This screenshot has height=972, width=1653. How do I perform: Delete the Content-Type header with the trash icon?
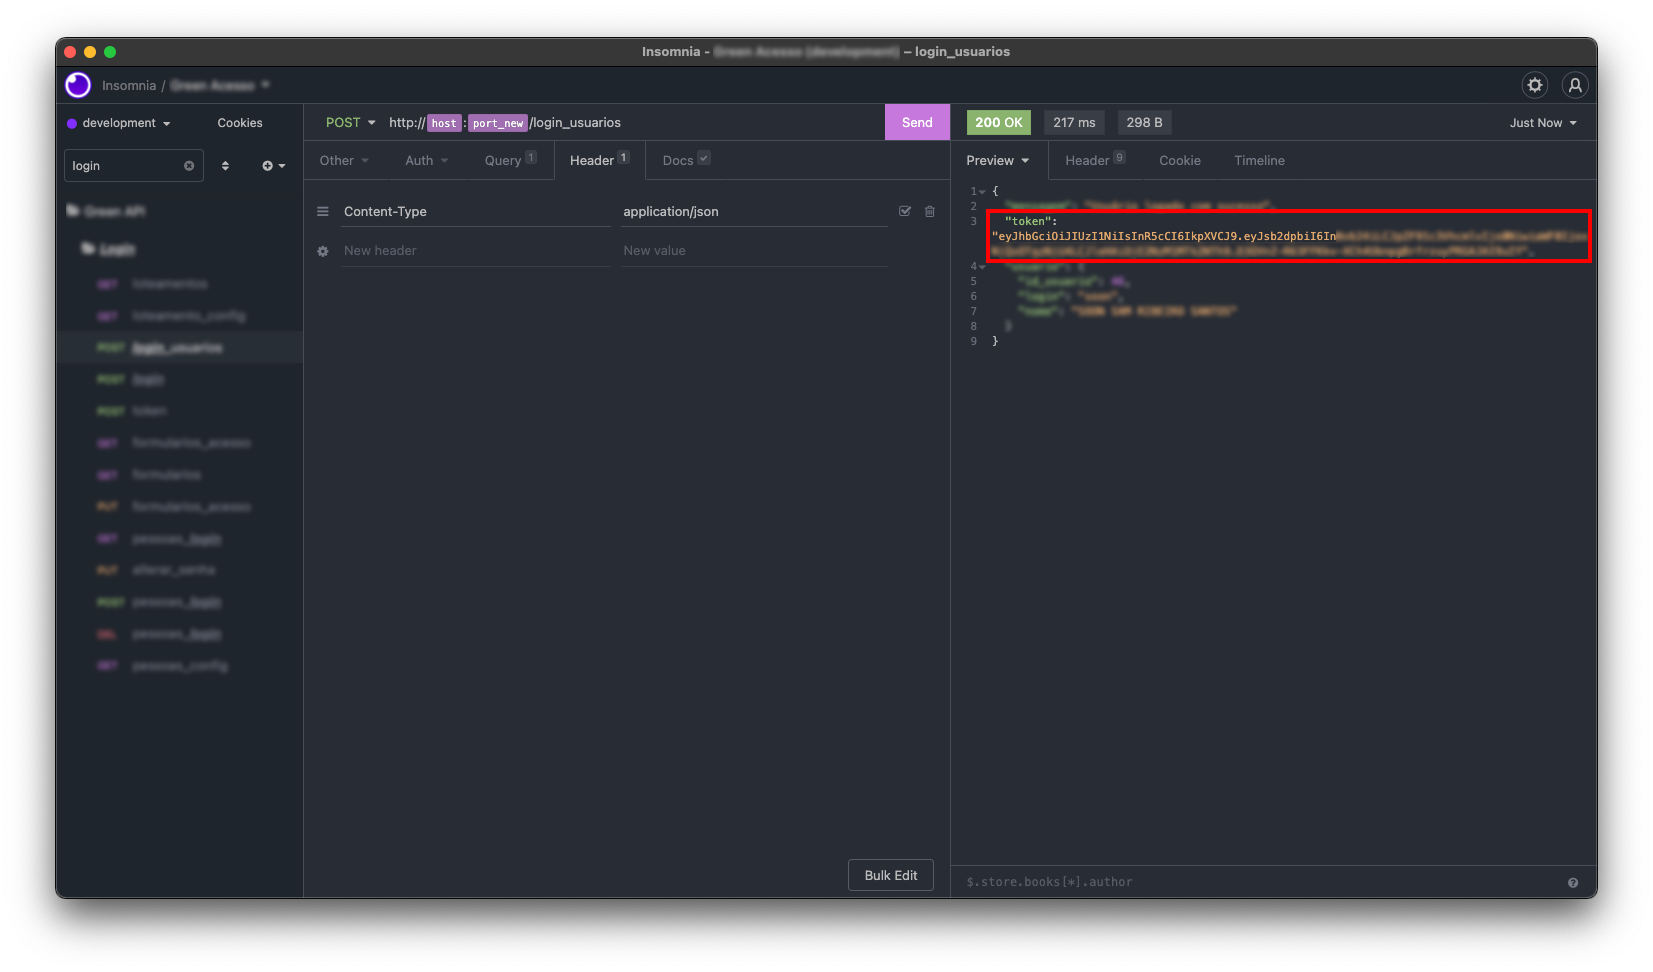[x=930, y=211]
